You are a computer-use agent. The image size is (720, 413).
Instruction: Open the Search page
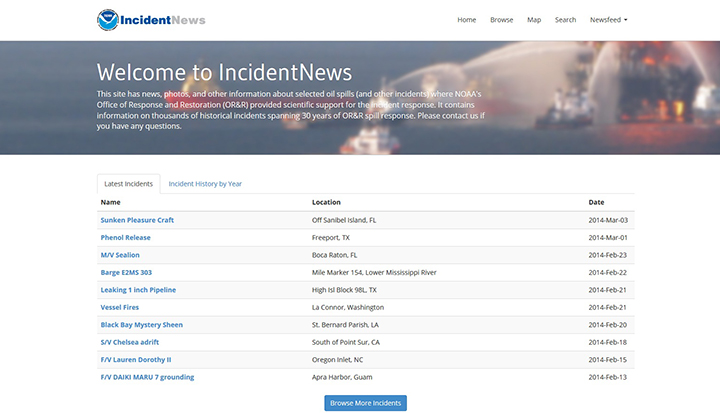click(x=565, y=20)
